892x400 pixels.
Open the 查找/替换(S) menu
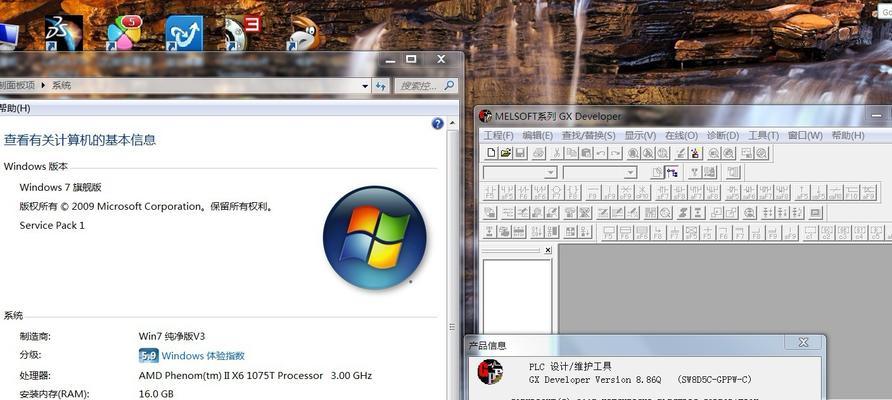click(589, 135)
